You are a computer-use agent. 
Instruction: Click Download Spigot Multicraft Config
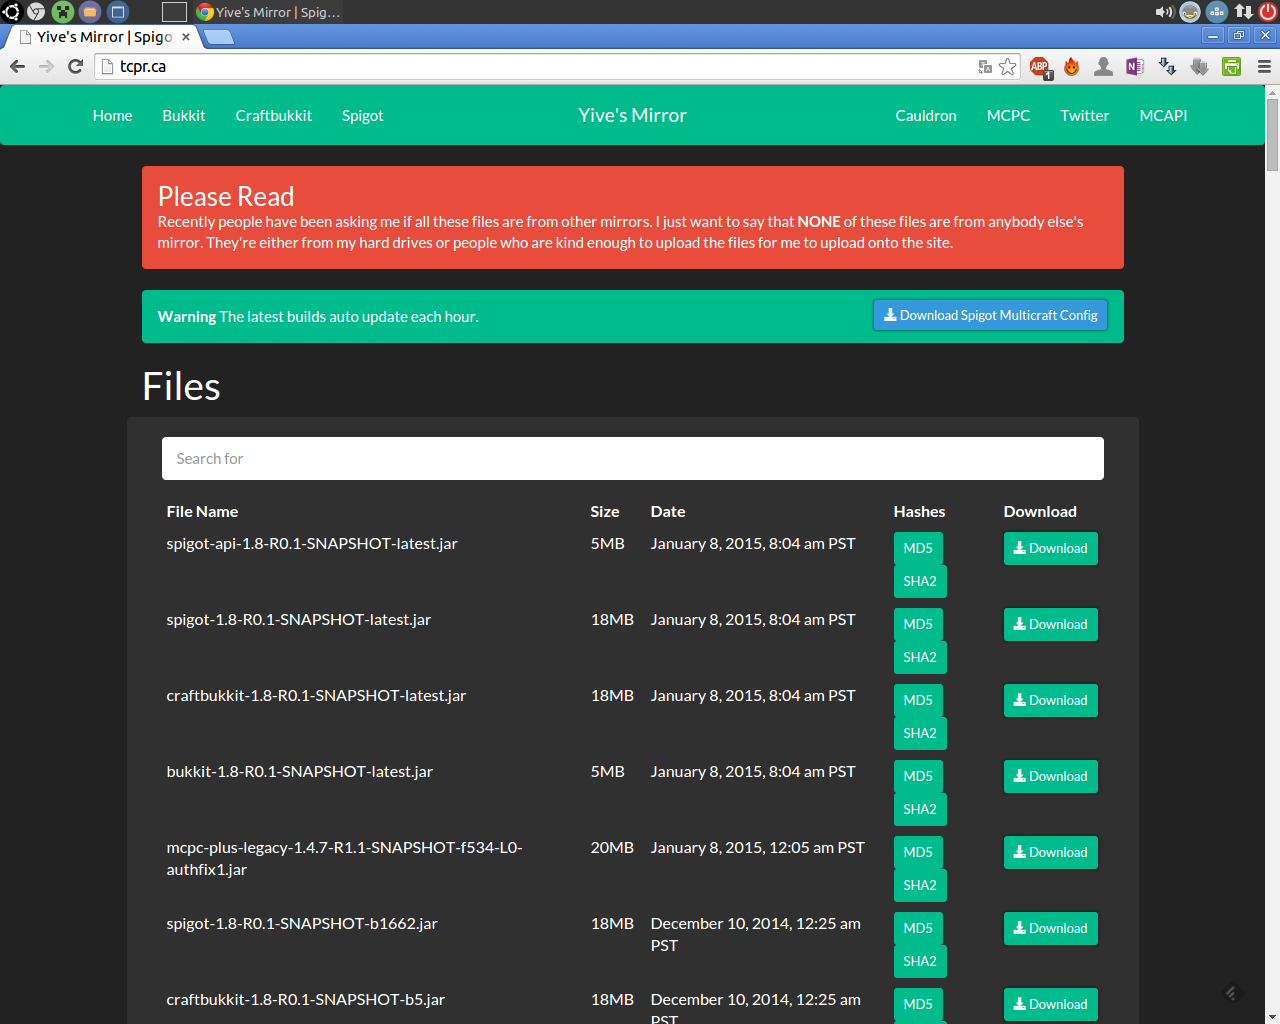(990, 315)
